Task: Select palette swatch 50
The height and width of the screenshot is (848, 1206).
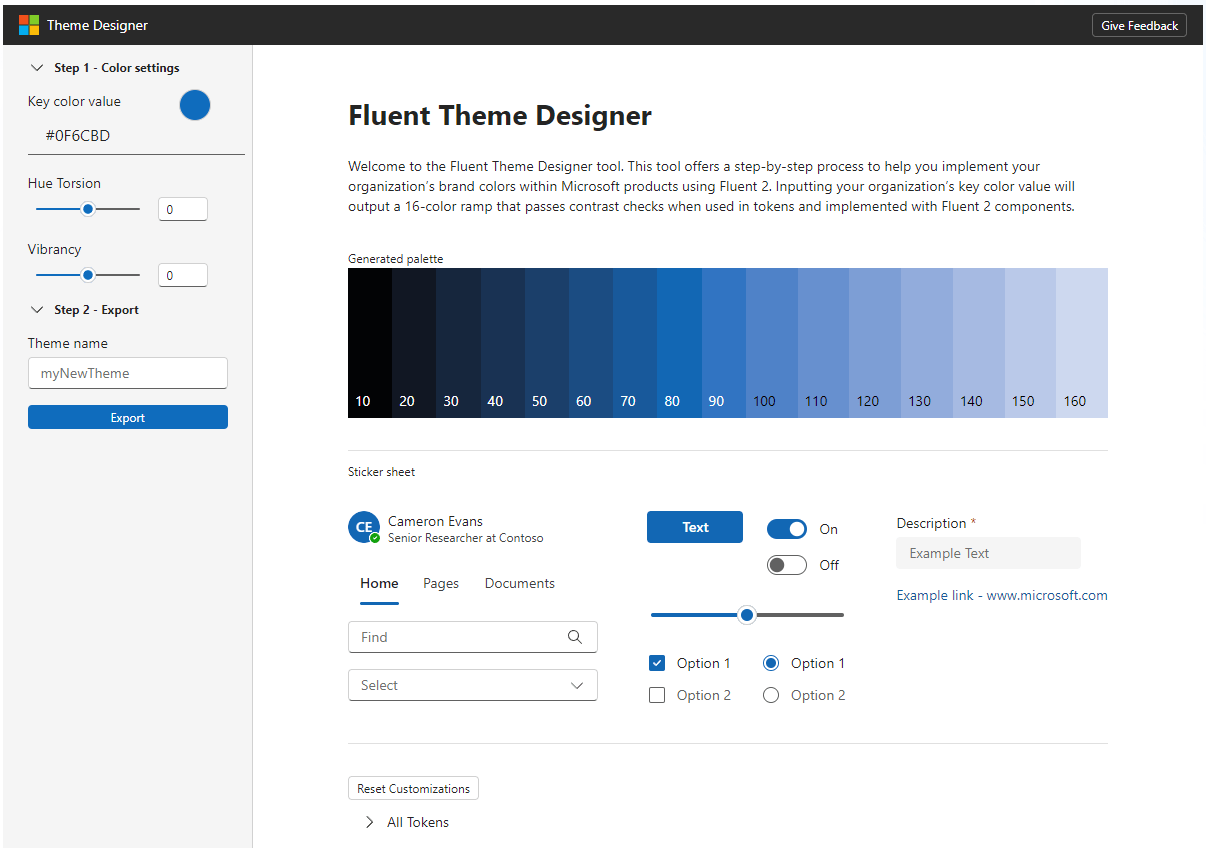Action: [547, 343]
